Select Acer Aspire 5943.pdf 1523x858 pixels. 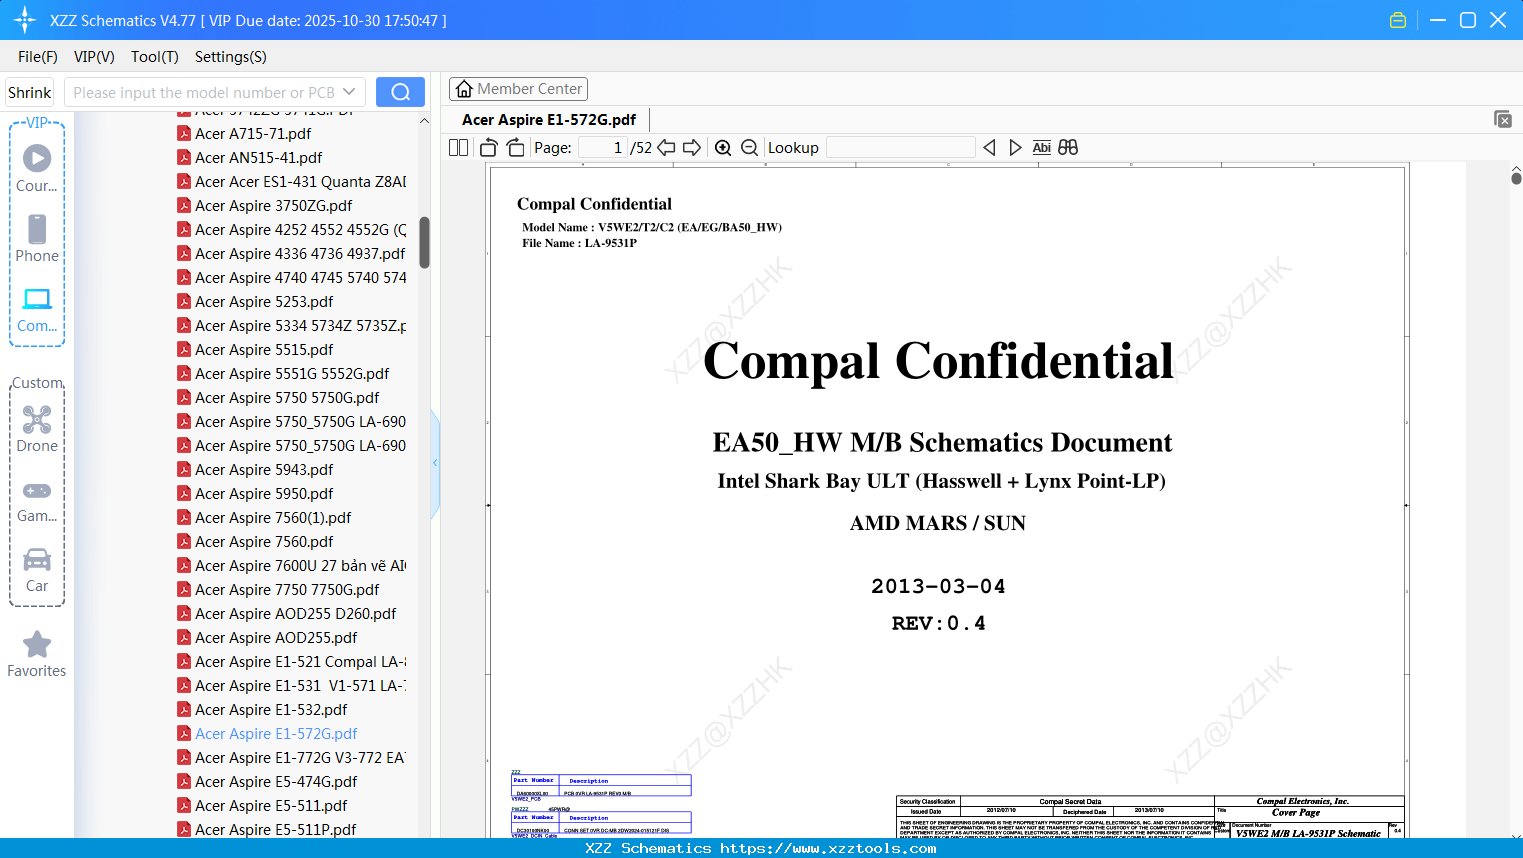pyautogui.click(x=264, y=470)
